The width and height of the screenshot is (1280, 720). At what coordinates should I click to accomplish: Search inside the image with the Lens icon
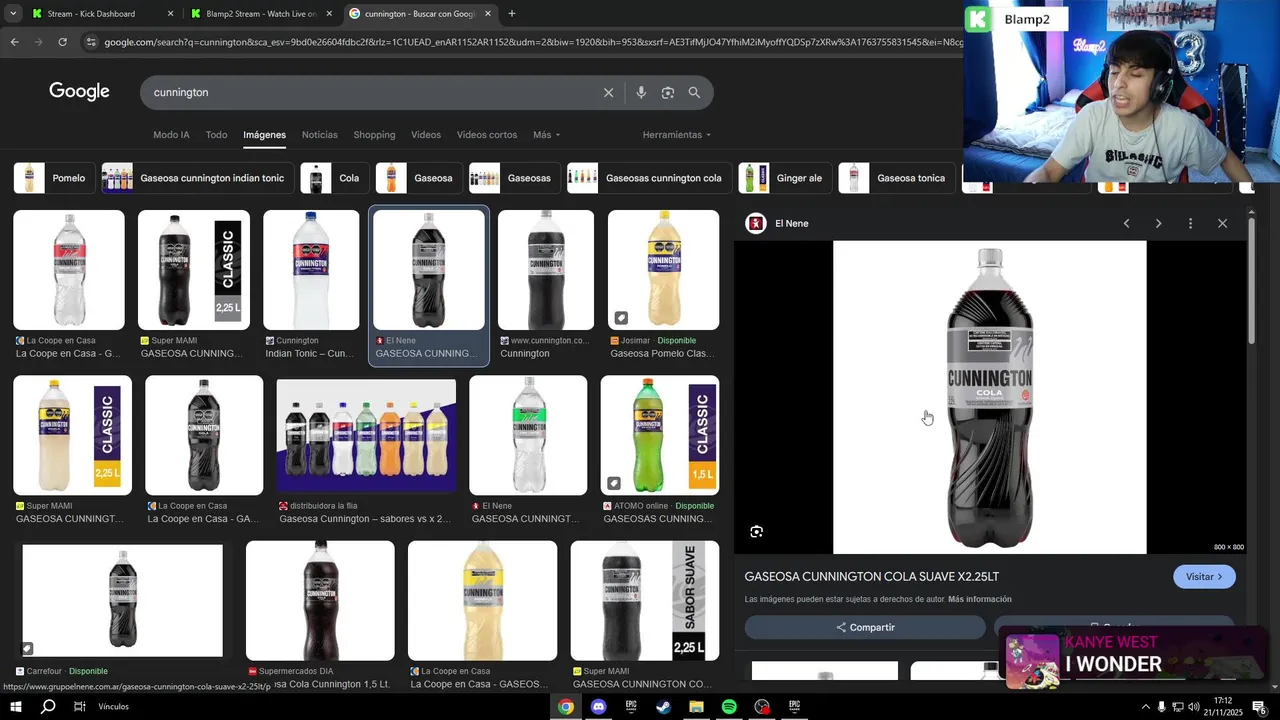point(756,532)
